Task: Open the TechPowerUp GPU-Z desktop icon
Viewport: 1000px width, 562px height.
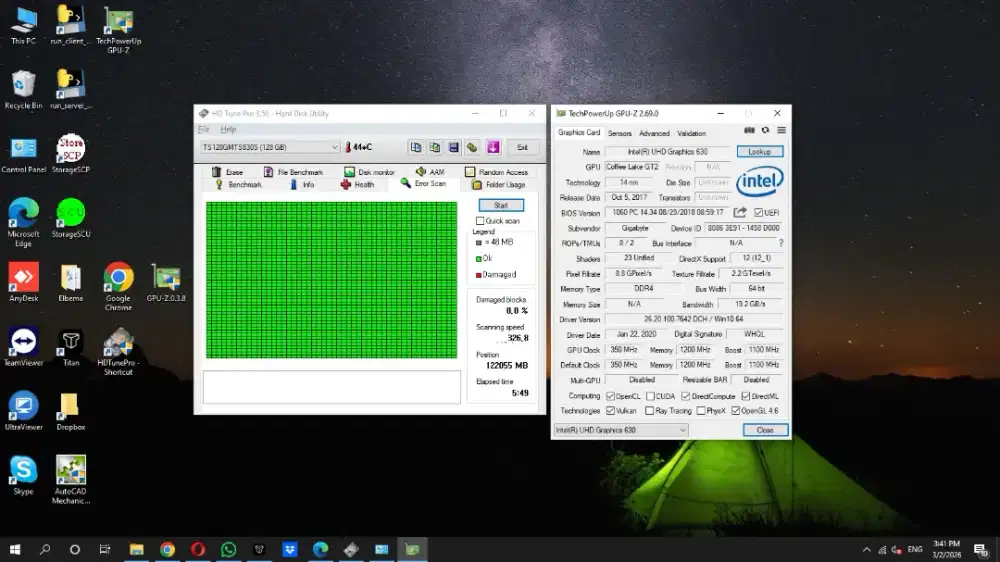Action: (x=119, y=30)
